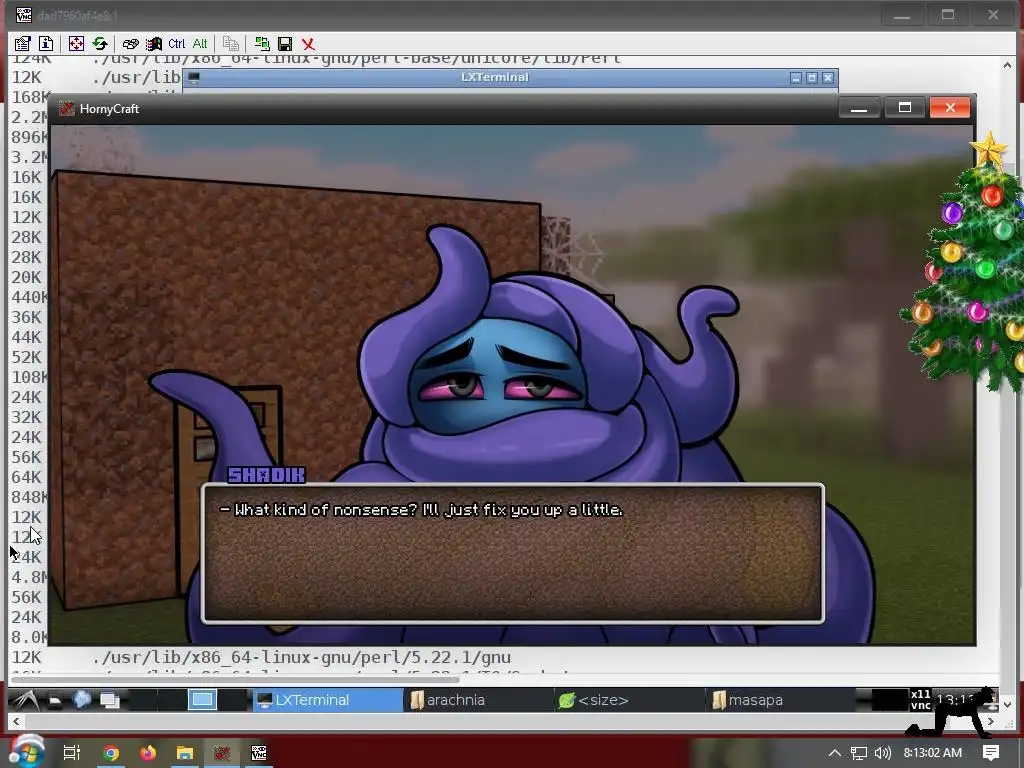Switch to LXTerminal in remote taskbar
Viewport: 1024px width, 768px height.
[328, 700]
